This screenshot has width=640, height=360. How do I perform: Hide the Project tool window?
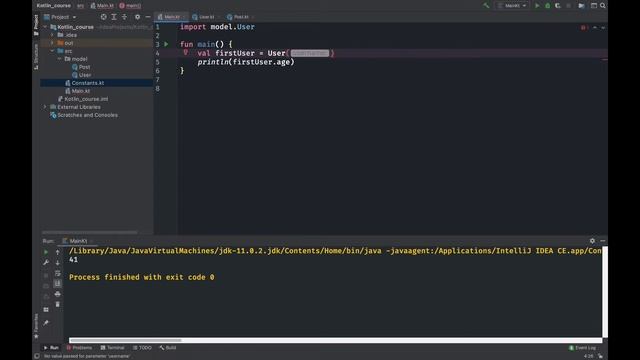[148, 17]
